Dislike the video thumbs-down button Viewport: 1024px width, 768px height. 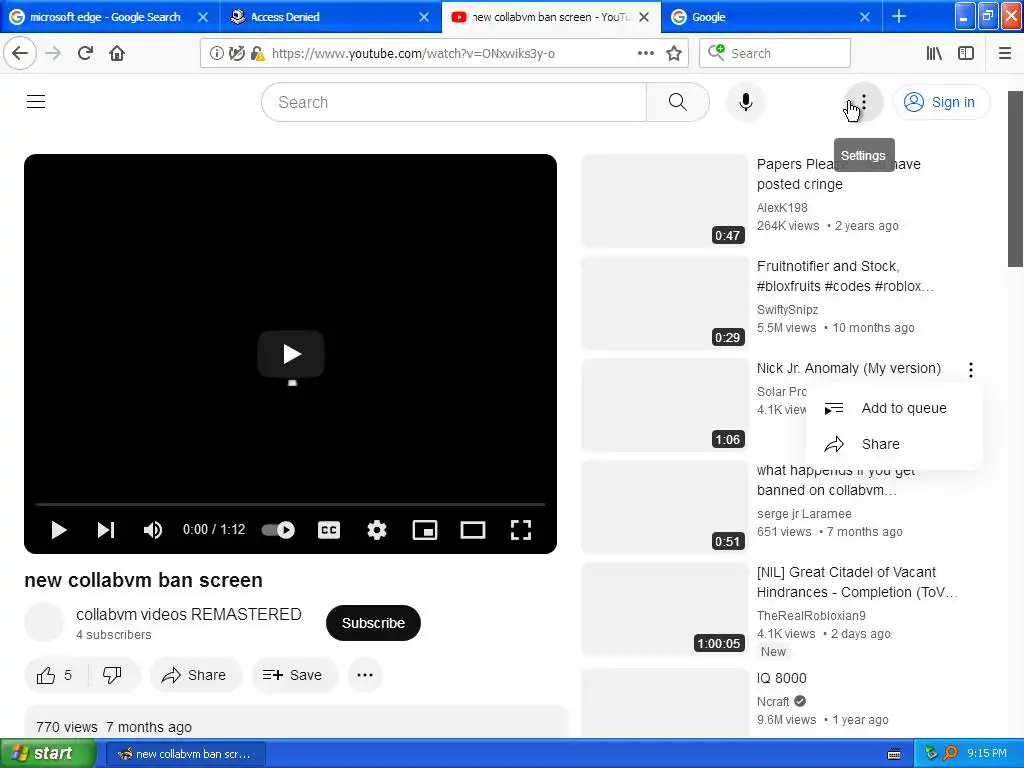[x=112, y=675]
